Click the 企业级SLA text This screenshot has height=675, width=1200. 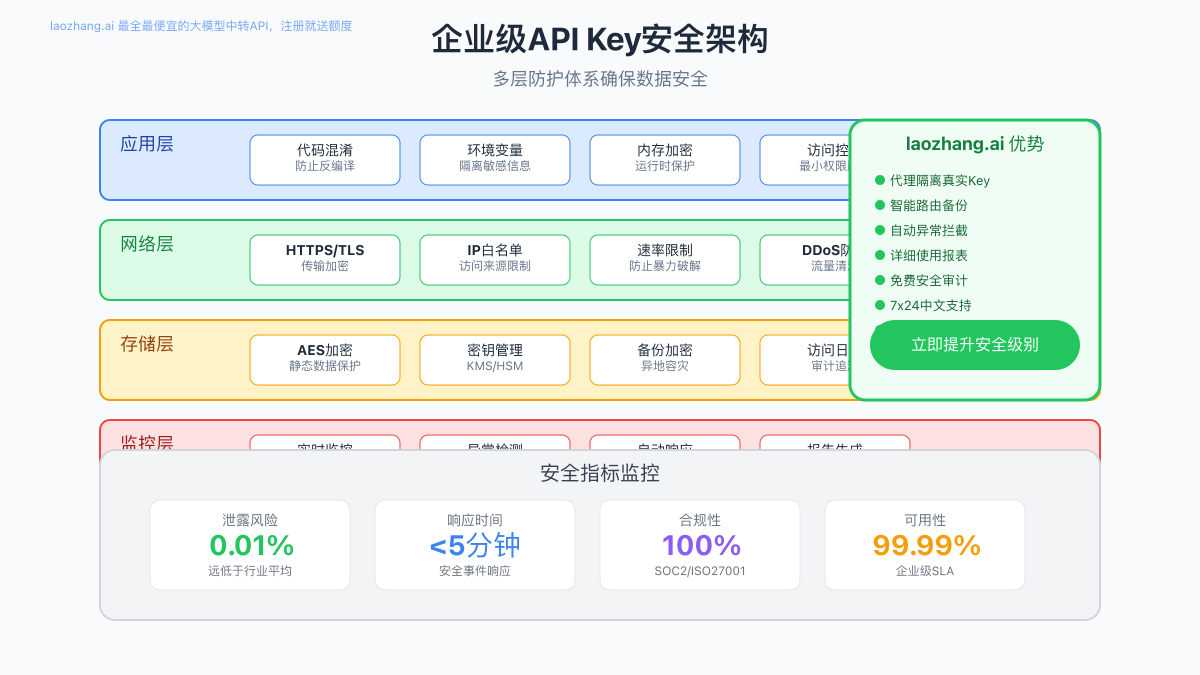pos(925,571)
